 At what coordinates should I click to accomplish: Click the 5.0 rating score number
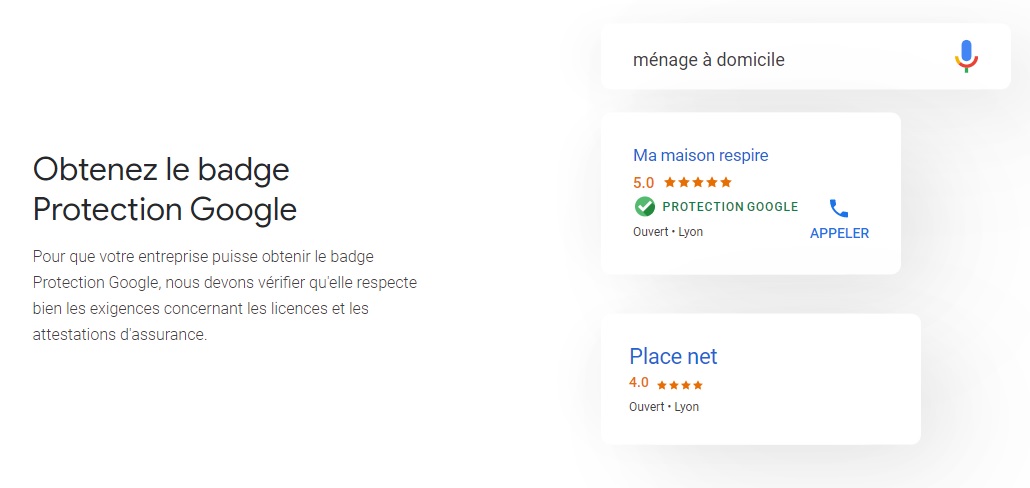[x=643, y=183]
